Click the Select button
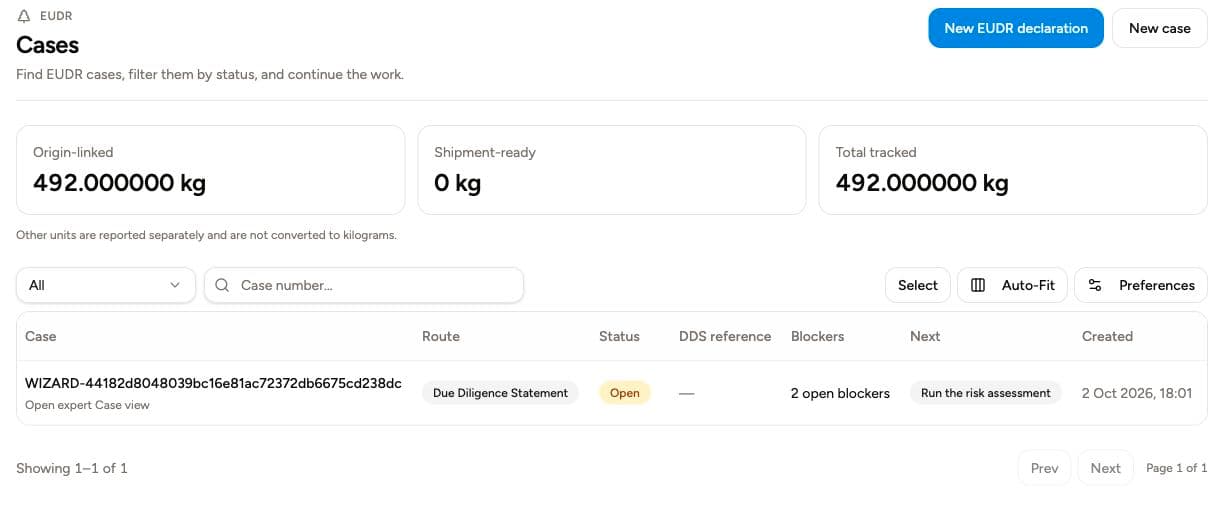This screenshot has width=1224, height=508. coord(918,285)
